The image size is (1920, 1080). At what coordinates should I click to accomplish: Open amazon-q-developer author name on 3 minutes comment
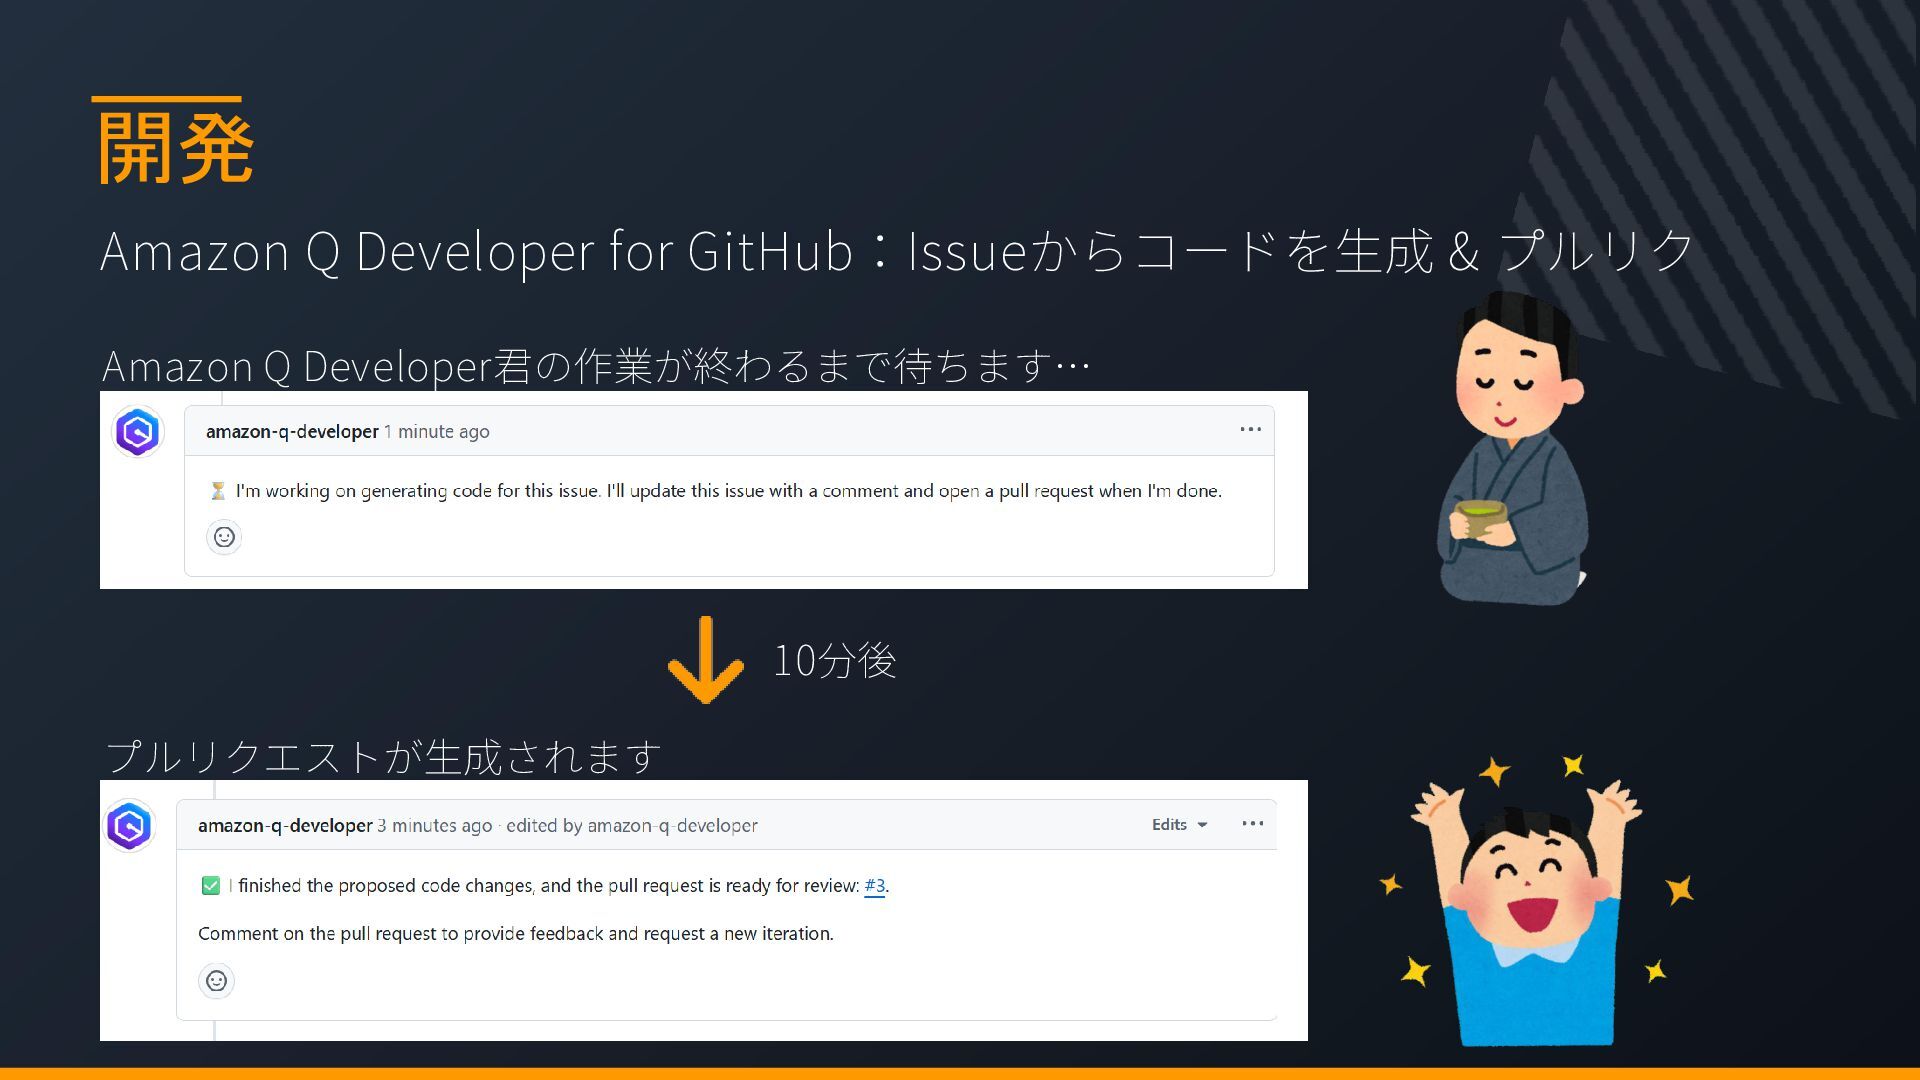pyautogui.click(x=285, y=826)
